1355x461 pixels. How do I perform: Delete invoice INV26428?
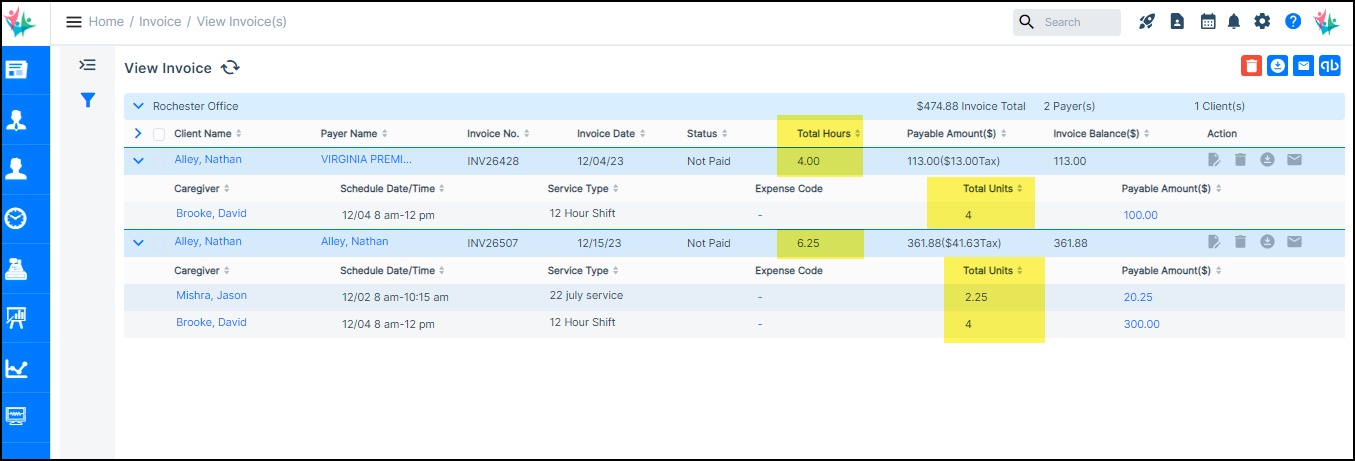click(1240, 160)
